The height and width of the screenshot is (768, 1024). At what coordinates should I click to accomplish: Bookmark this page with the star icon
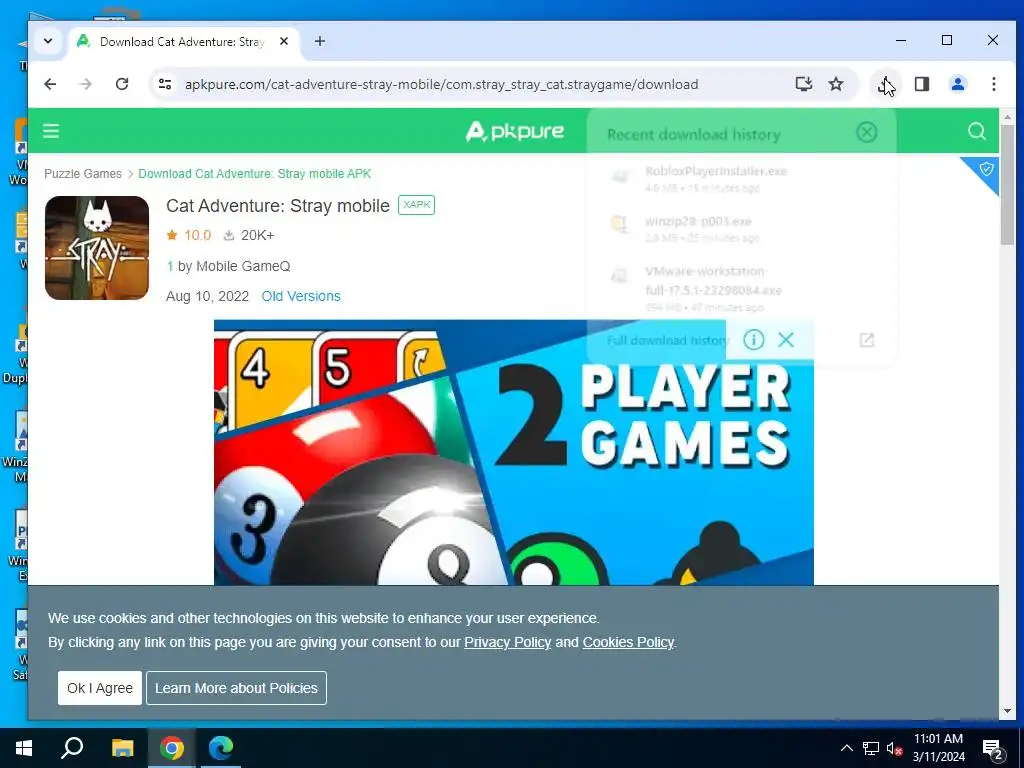(836, 84)
